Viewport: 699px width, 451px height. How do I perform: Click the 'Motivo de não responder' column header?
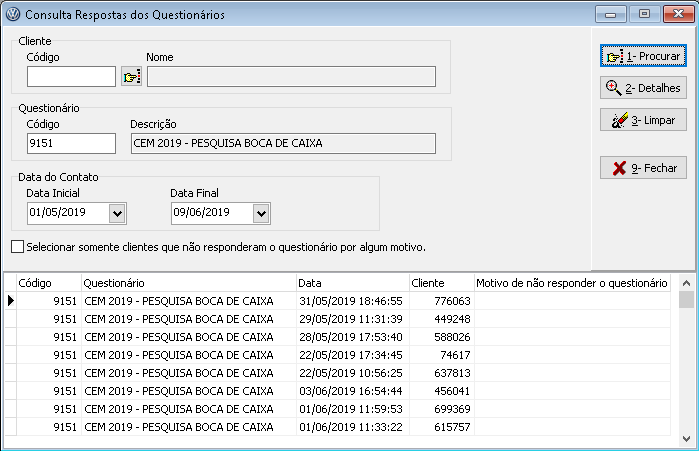(x=572, y=283)
